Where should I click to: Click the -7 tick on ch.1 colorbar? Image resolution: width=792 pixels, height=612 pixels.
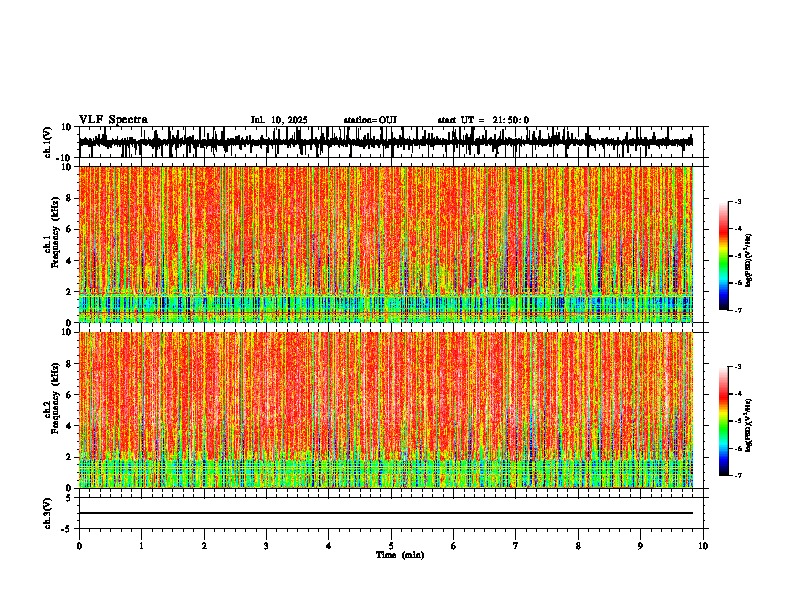coord(738,310)
